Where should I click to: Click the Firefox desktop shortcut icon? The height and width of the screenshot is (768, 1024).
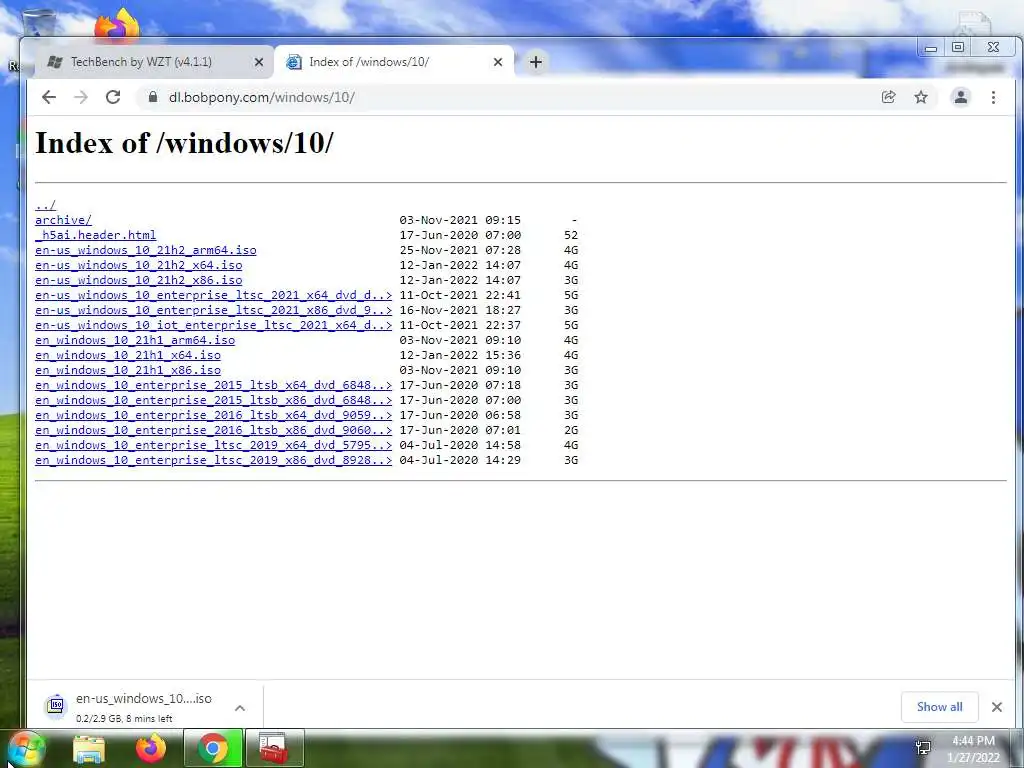click(118, 25)
